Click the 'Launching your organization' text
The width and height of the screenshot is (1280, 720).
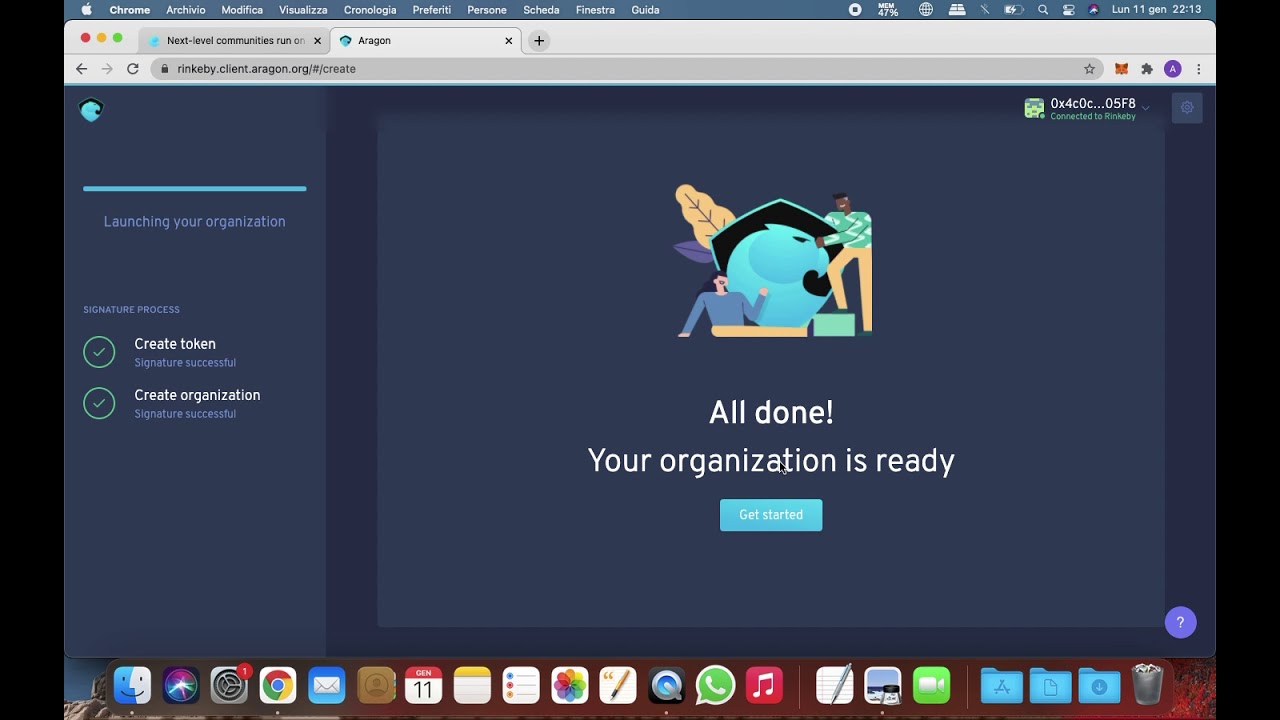click(195, 222)
